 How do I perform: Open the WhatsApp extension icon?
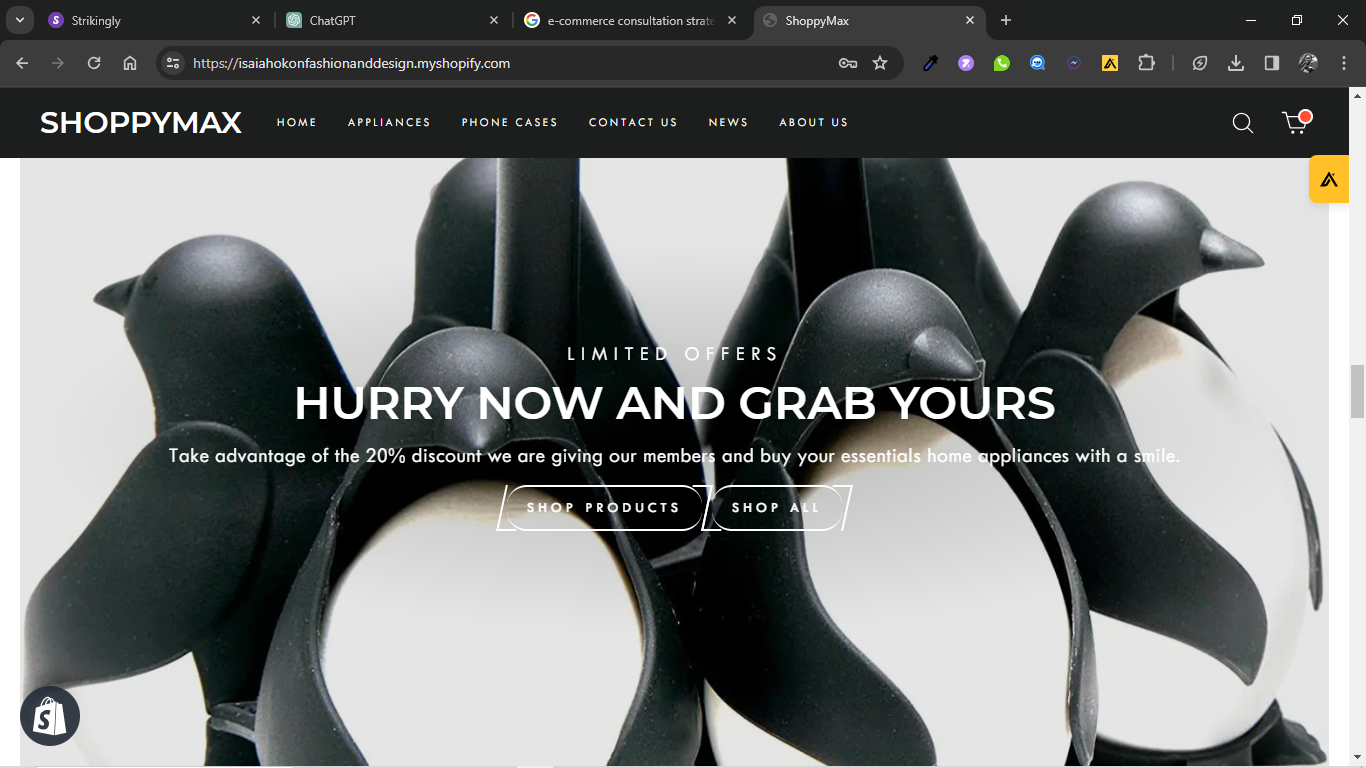[x=1002, y=63]
